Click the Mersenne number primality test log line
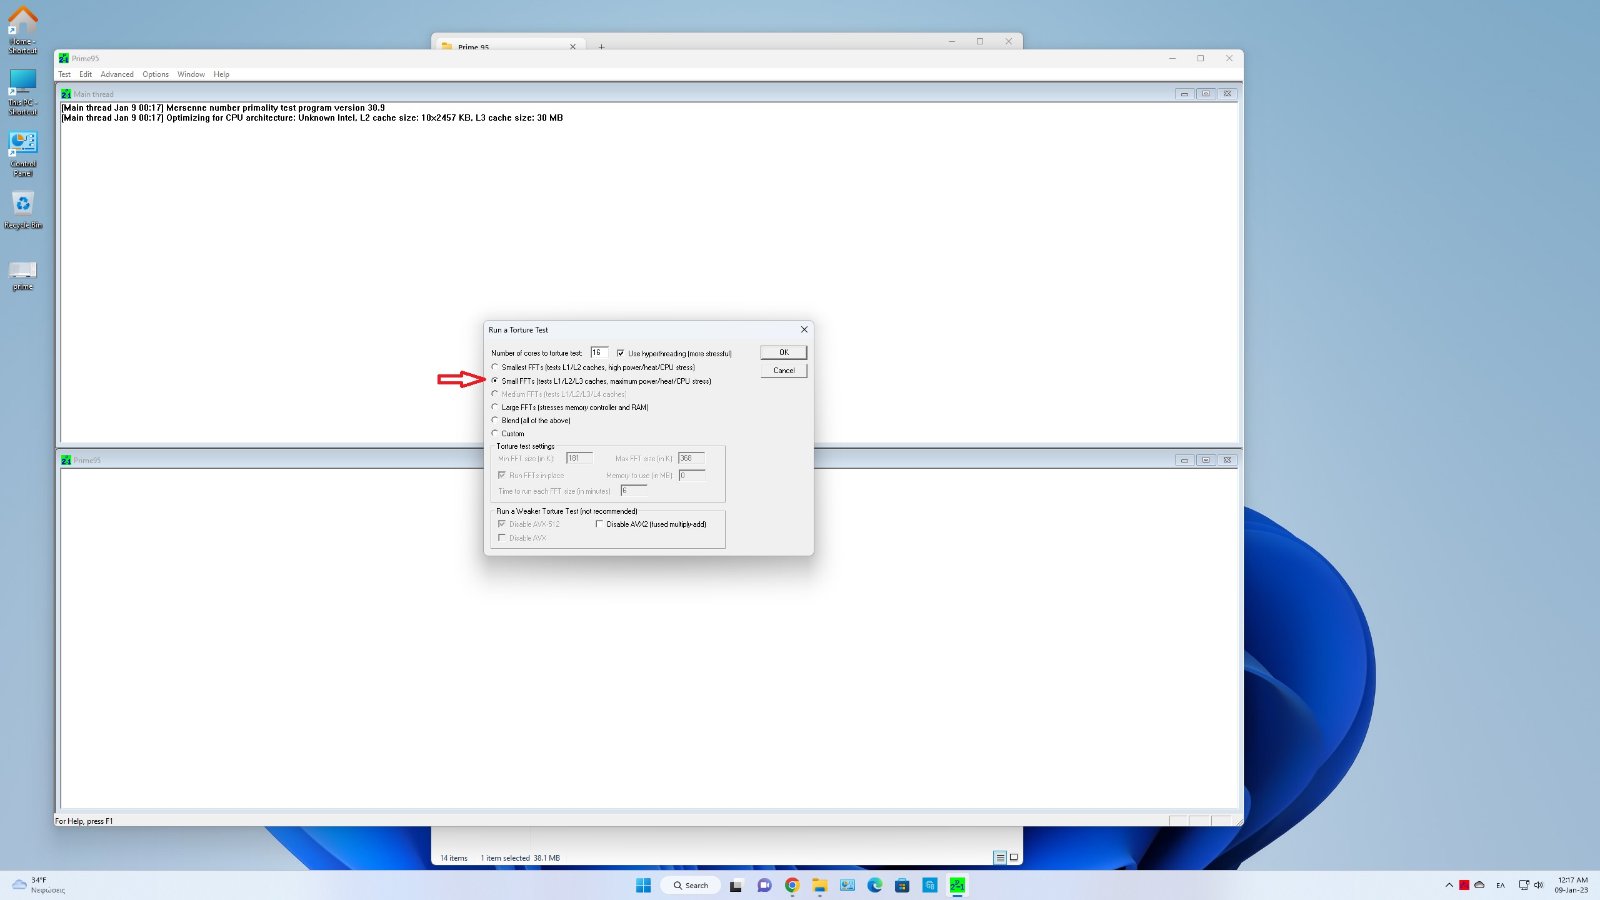The width and height of the screenshot is (1600, 900). click(x=223, y=108)
